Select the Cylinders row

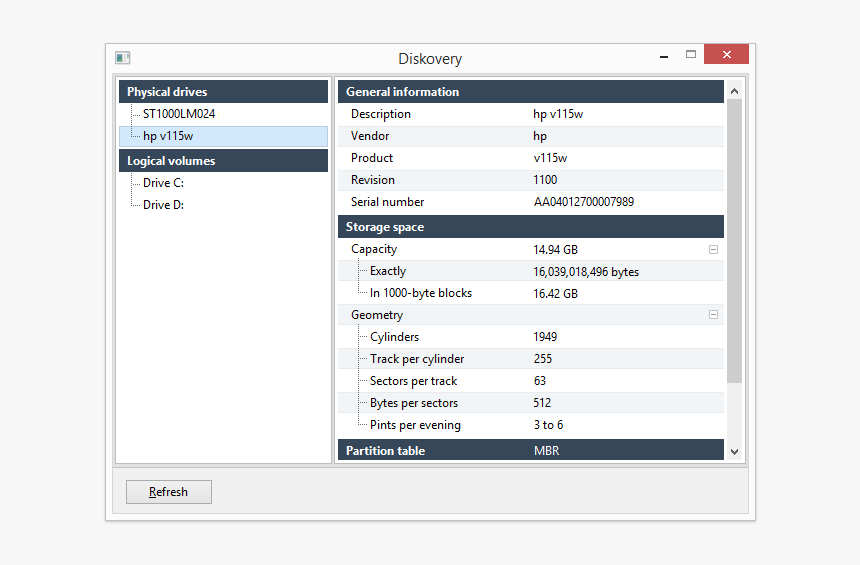click(530, 337)
